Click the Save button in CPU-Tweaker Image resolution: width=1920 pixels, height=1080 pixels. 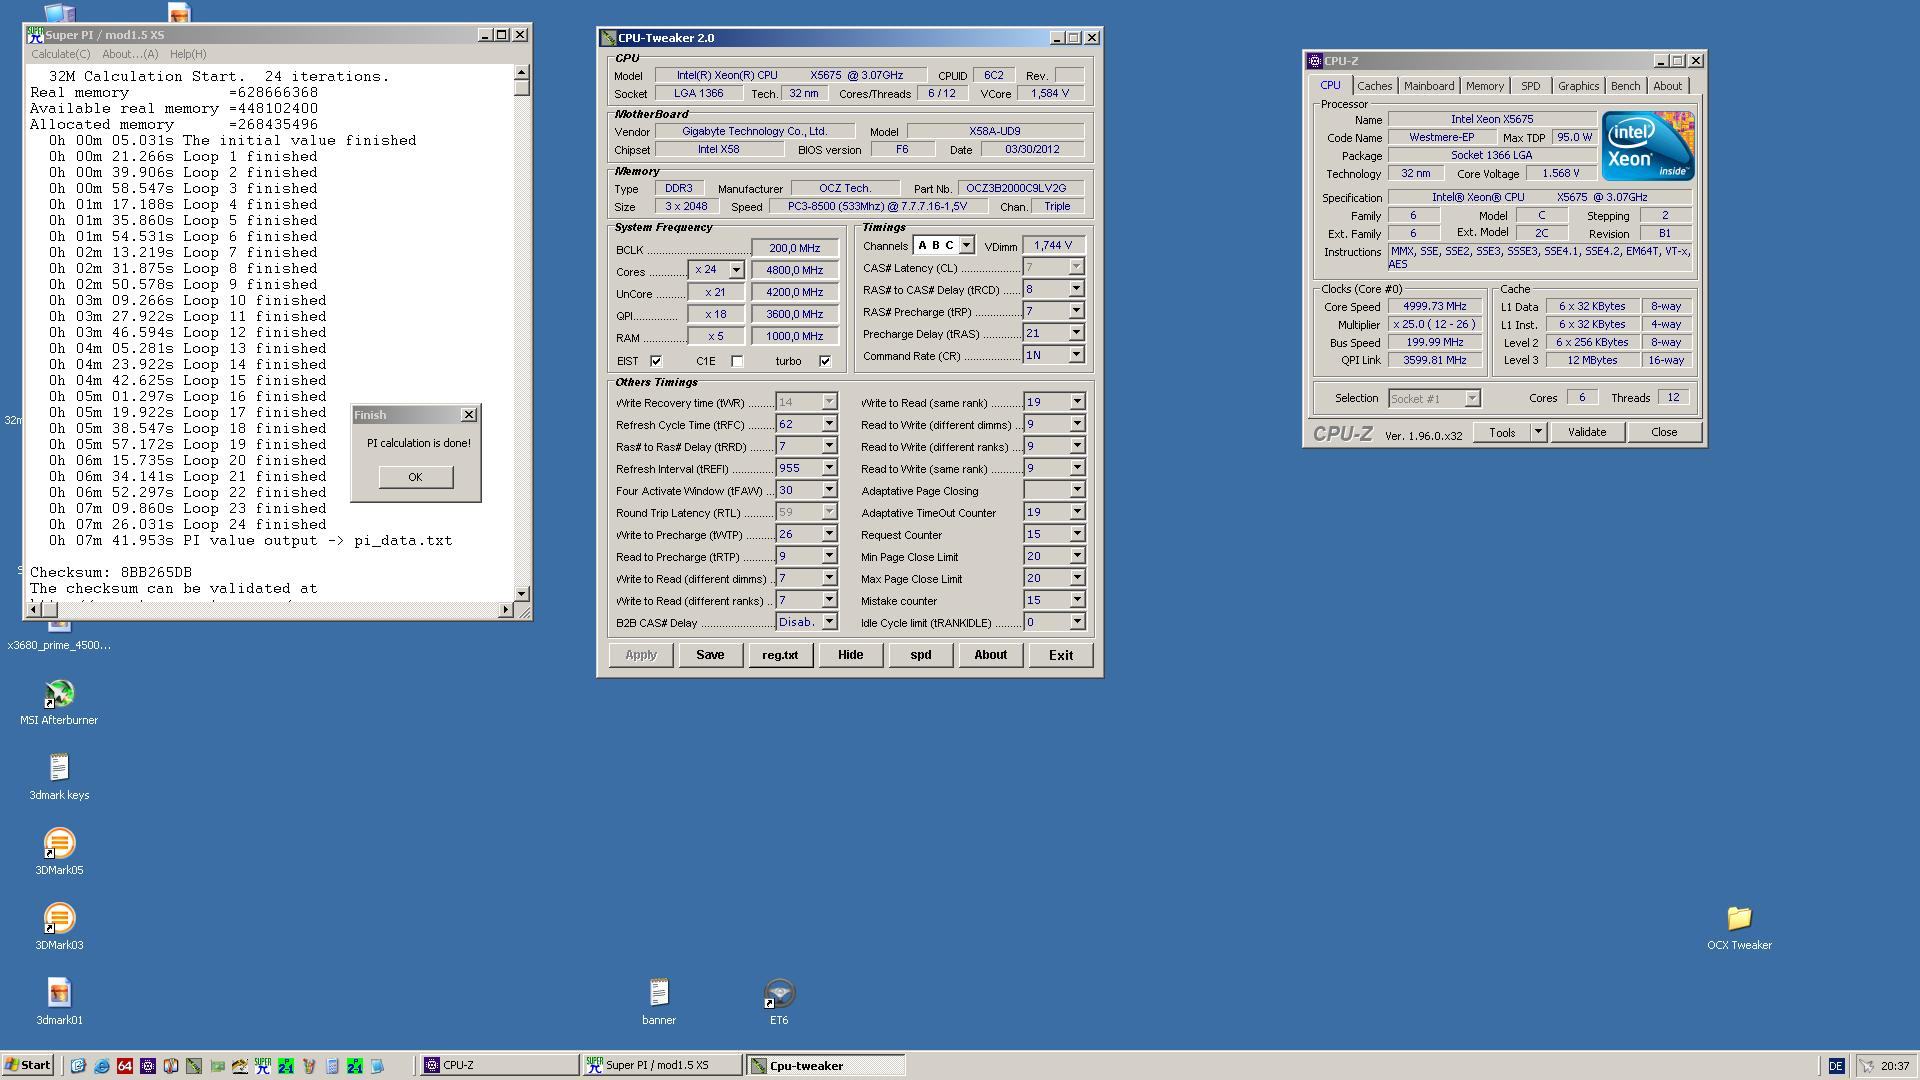710,655
